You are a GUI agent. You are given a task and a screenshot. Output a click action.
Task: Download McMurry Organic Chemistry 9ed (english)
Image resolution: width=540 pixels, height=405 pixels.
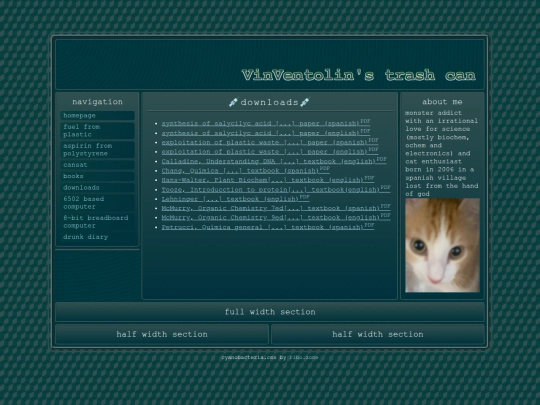click(276, 217)
